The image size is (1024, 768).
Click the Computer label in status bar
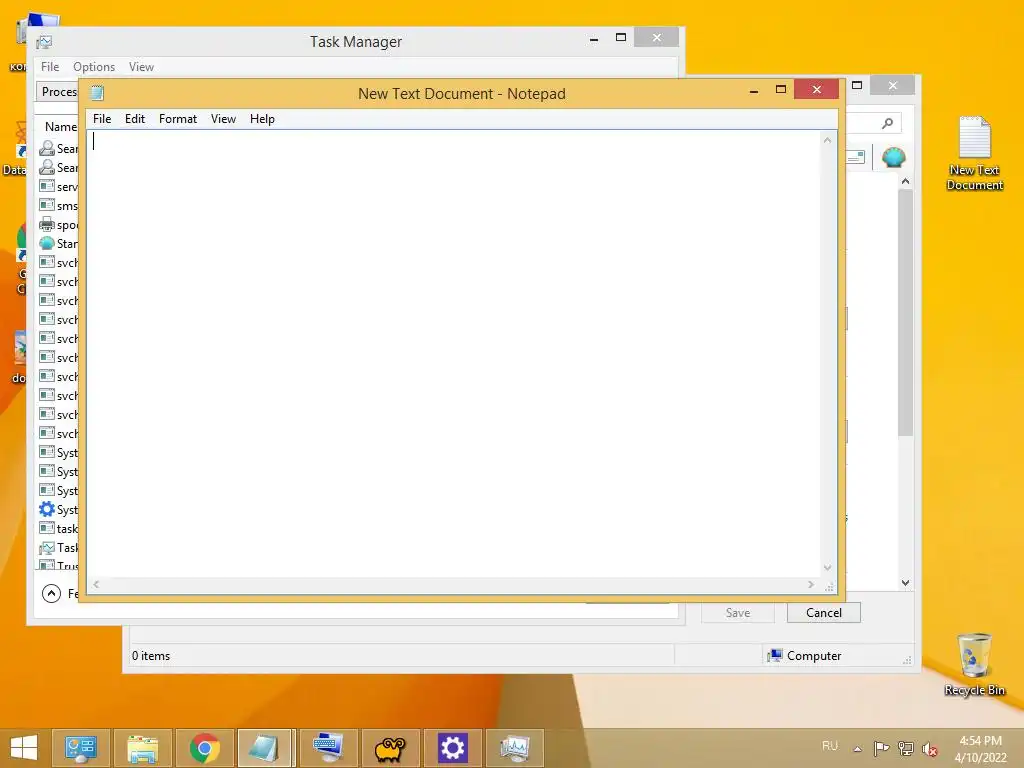click(x=814, y=656)
